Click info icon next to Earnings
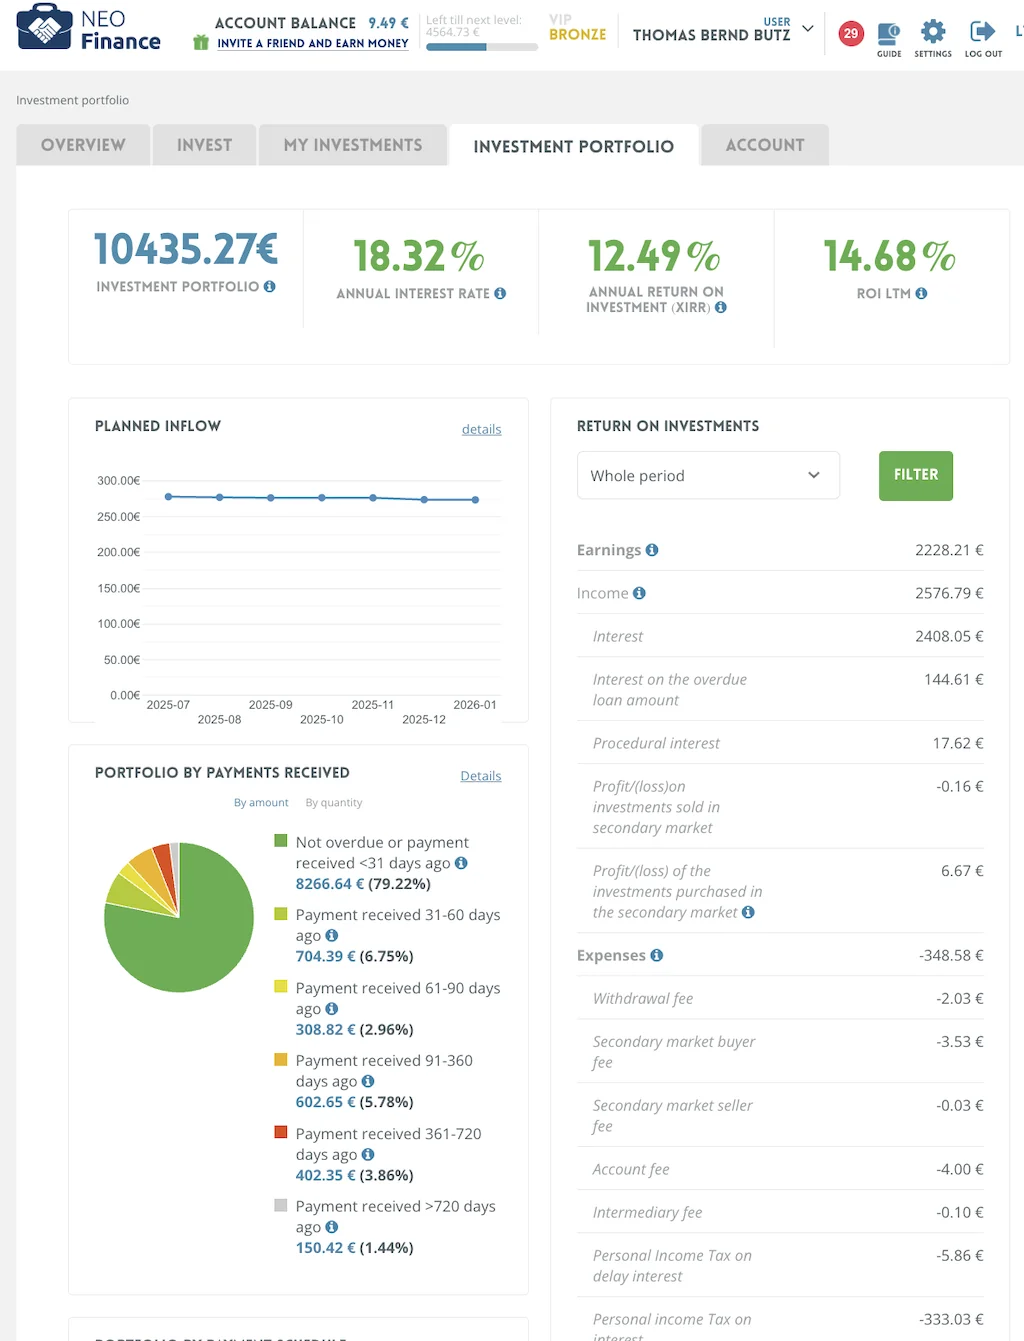 coord(652,550)
